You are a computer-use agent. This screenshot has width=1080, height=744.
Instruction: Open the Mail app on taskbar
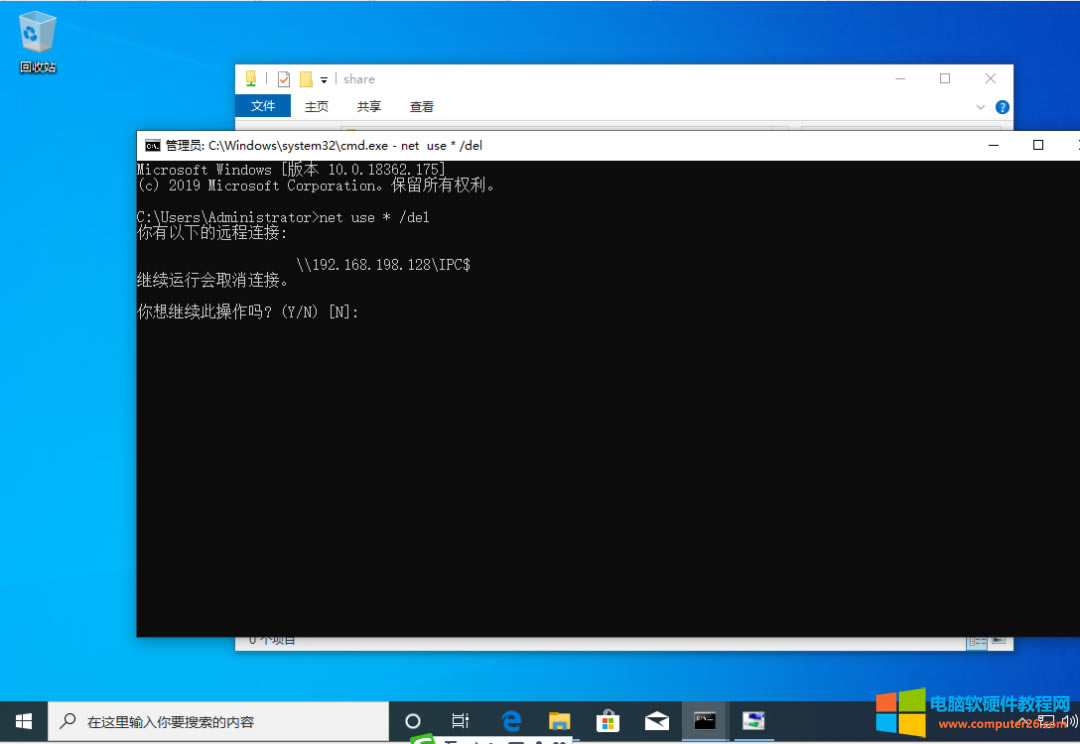657,721
